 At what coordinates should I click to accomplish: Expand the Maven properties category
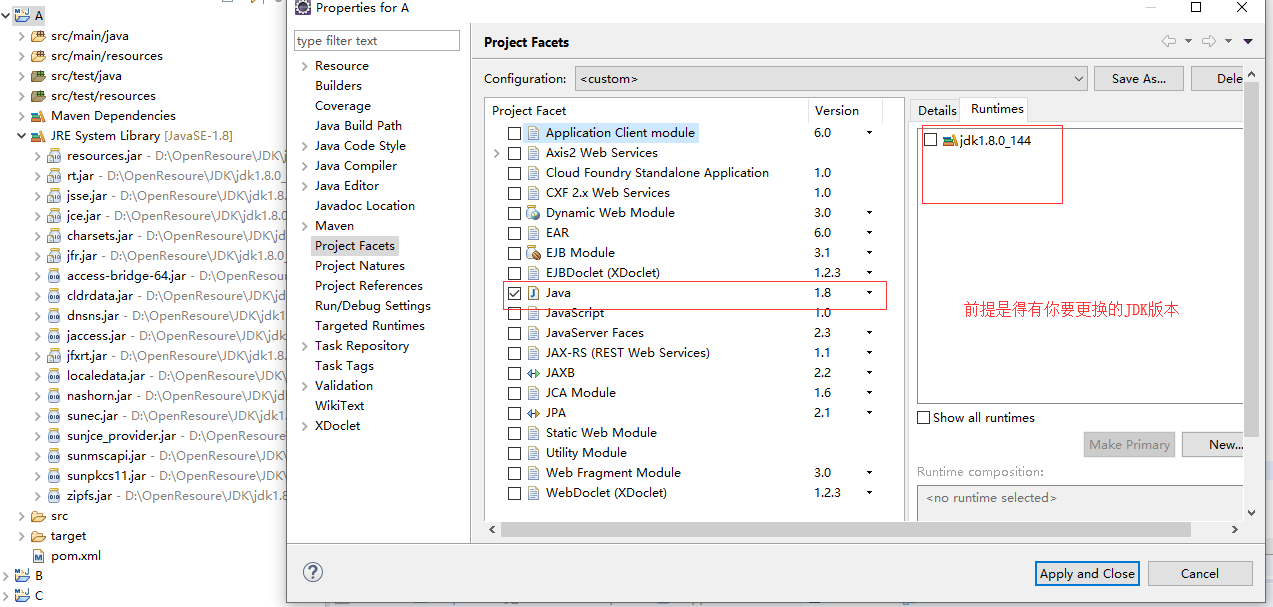pos(305,226)
